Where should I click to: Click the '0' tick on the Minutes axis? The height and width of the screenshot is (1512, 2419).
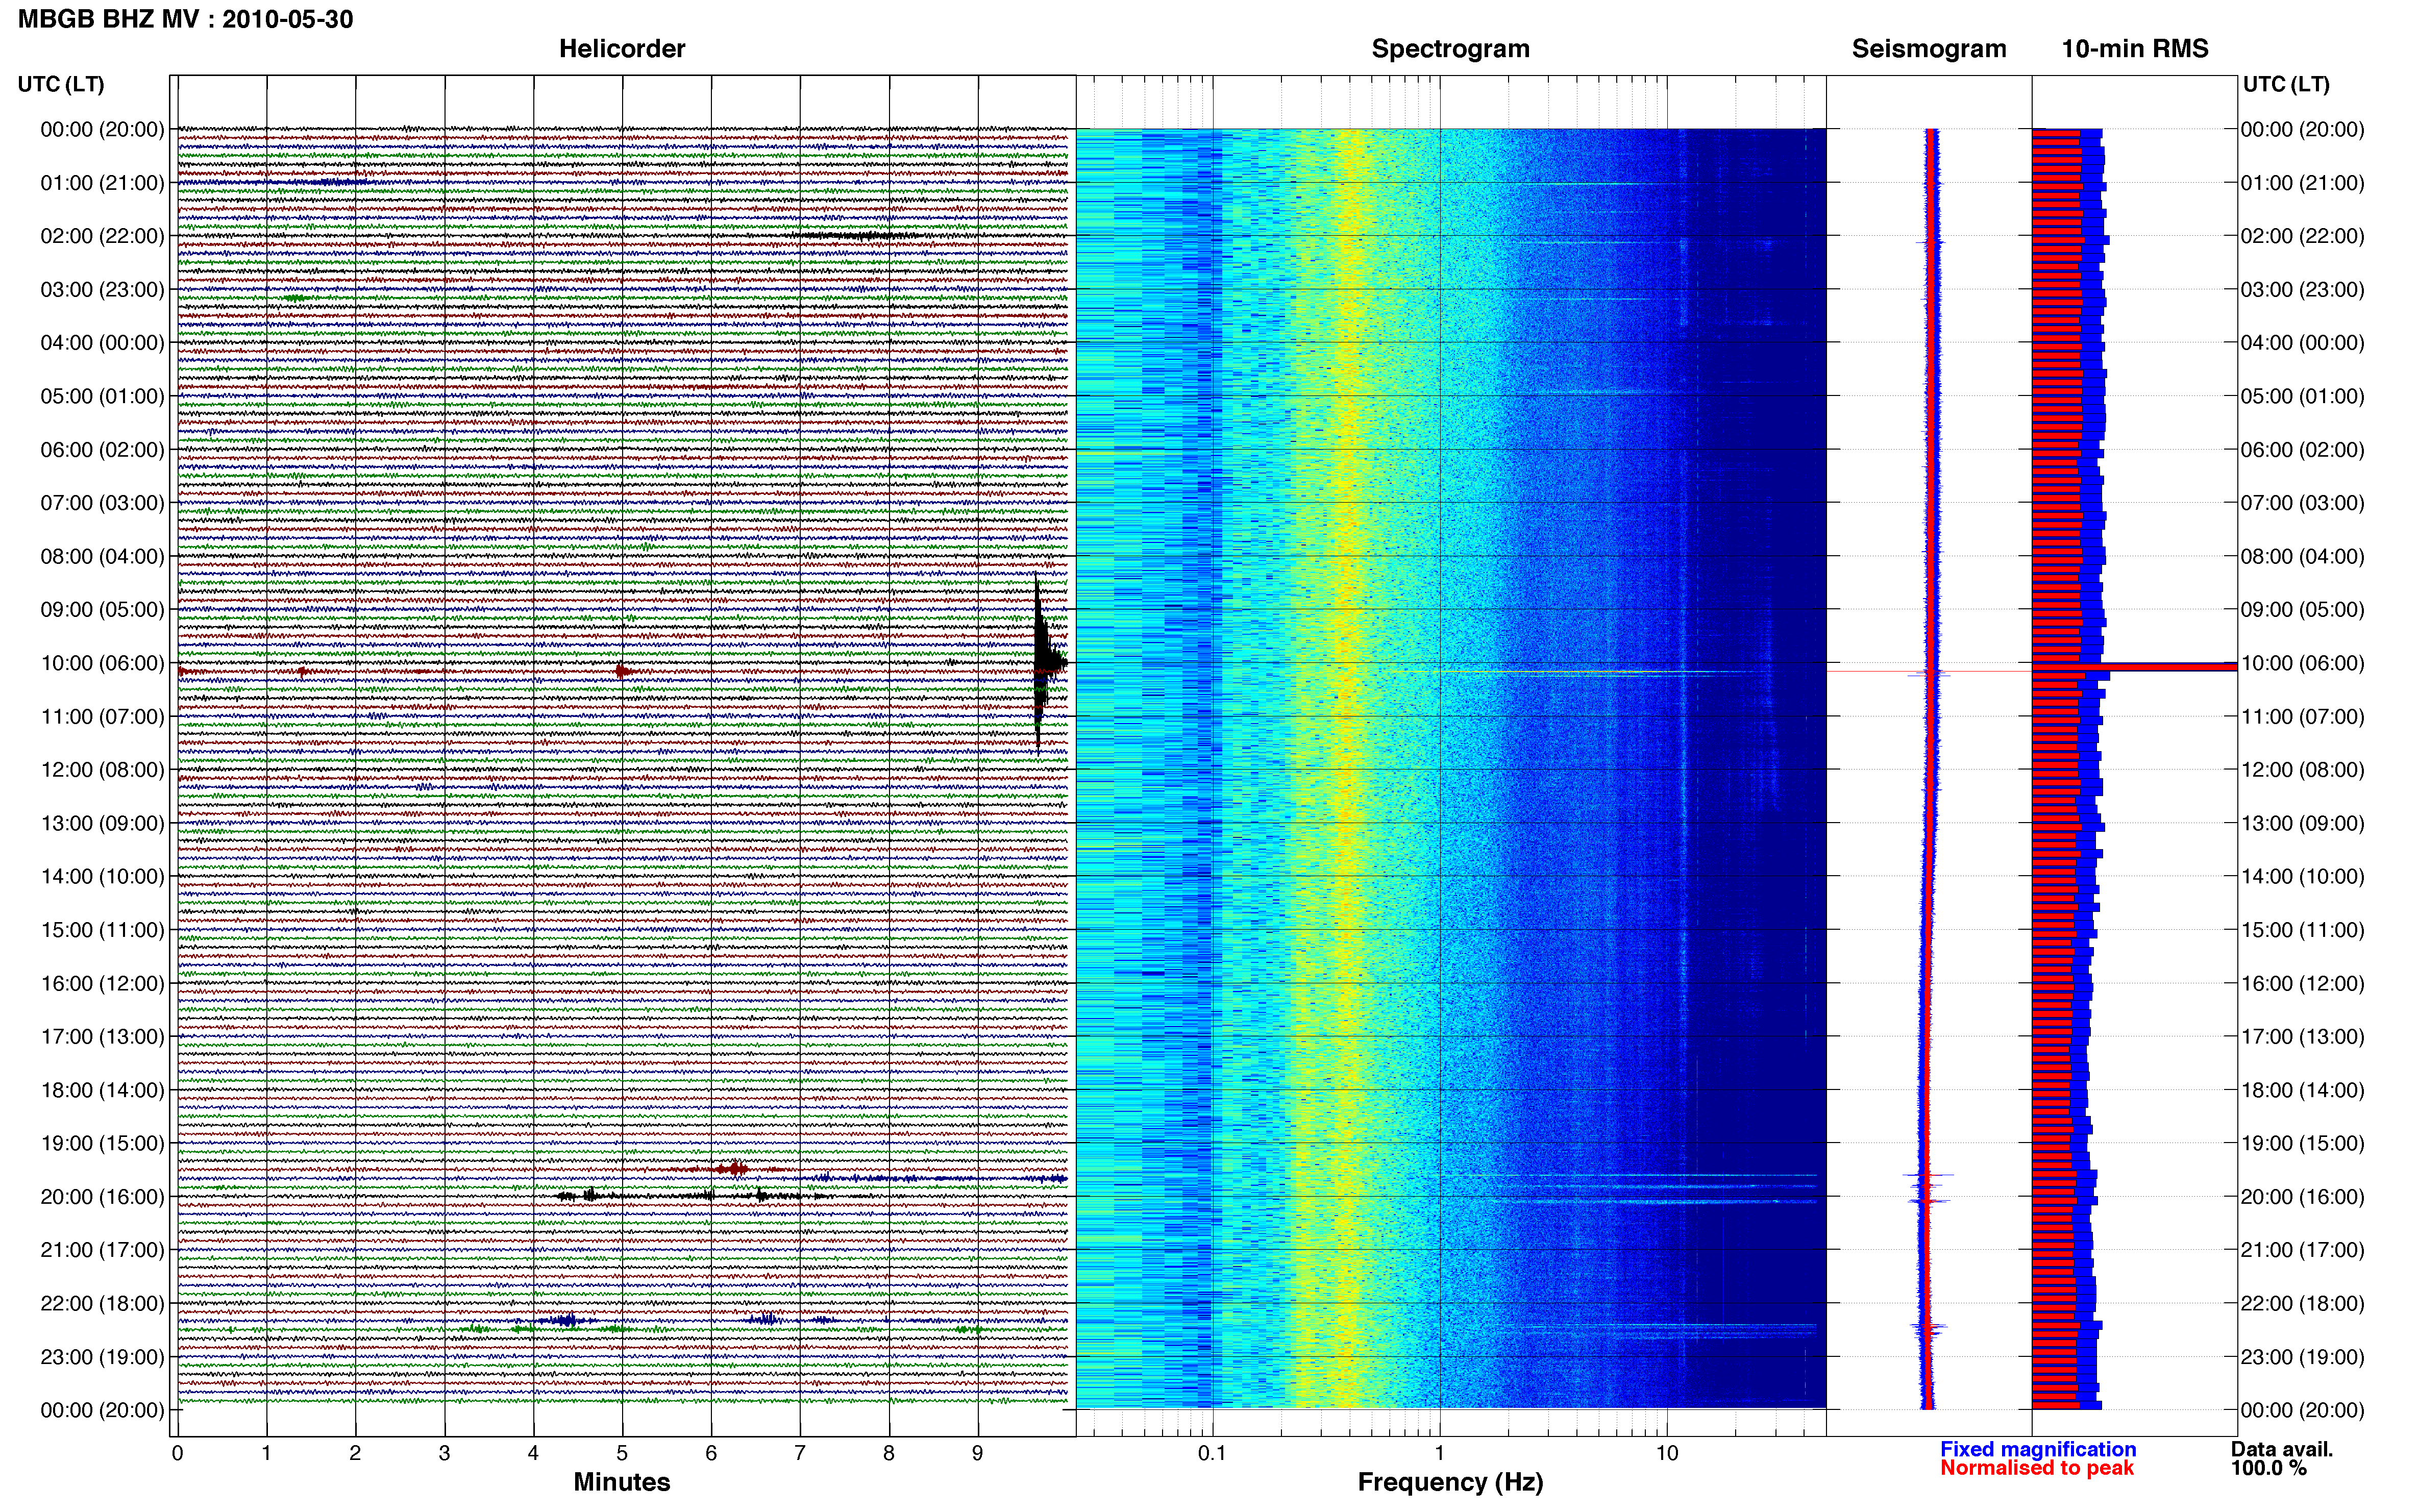(177, 1453)
